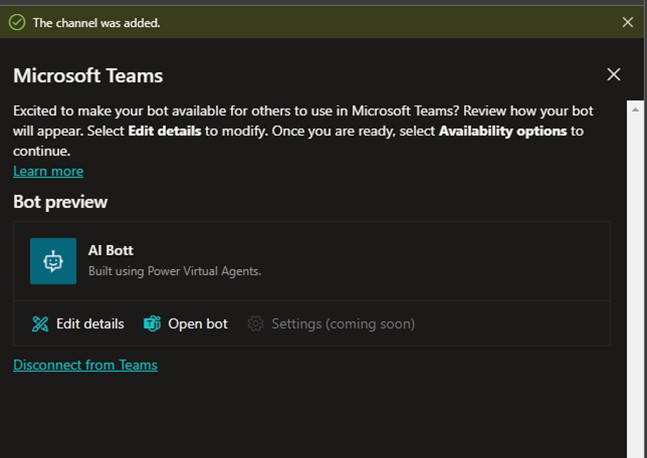Click the Edit details pencil-wrench icon
Screen dimensions: 647x458
pyautogui.click(x=40, y=324)
